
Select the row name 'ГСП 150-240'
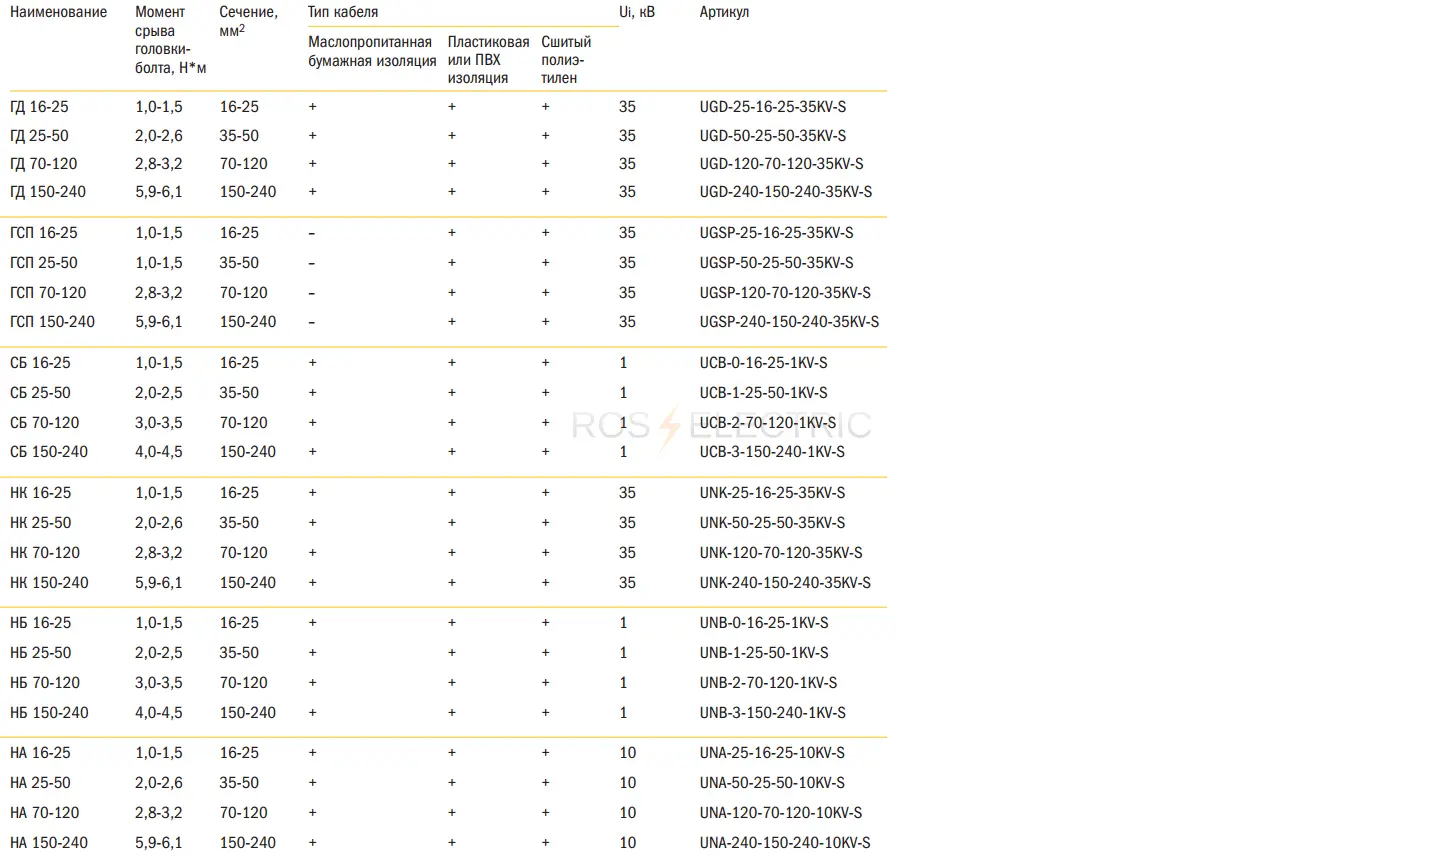coord(52,322)
